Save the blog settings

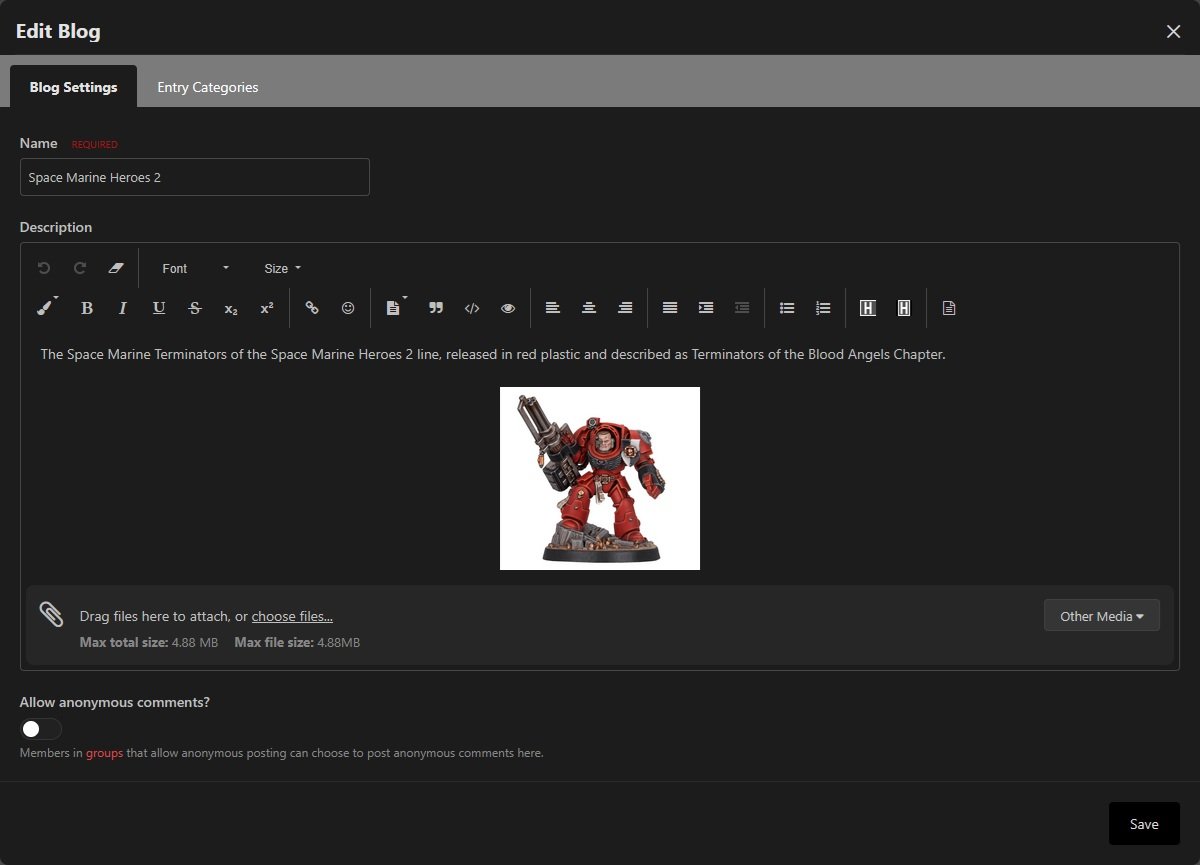pyautogui.click(x=1143, y=824)
